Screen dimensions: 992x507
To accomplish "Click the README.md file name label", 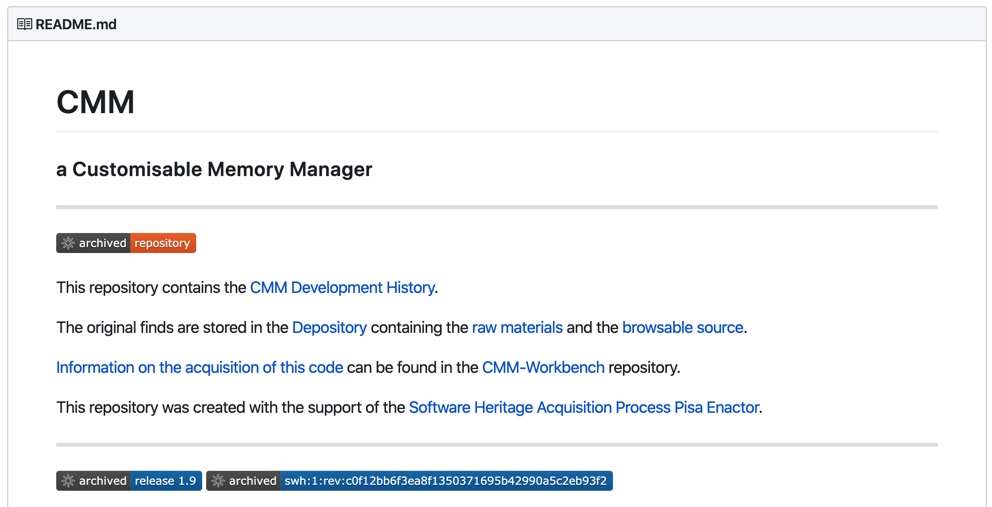I will [x=76, y=24].
